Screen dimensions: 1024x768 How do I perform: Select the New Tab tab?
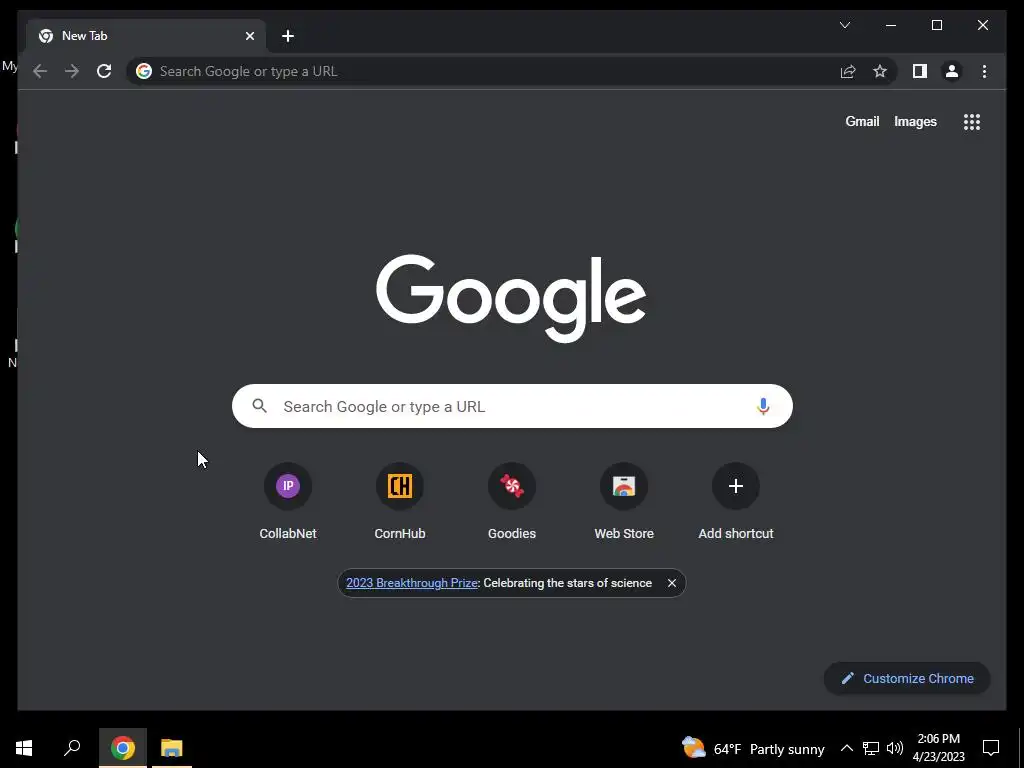point(145,36)
